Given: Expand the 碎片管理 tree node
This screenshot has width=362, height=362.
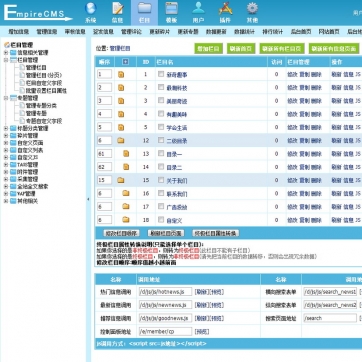Looking at the screenshot, I should pos(6,136).
